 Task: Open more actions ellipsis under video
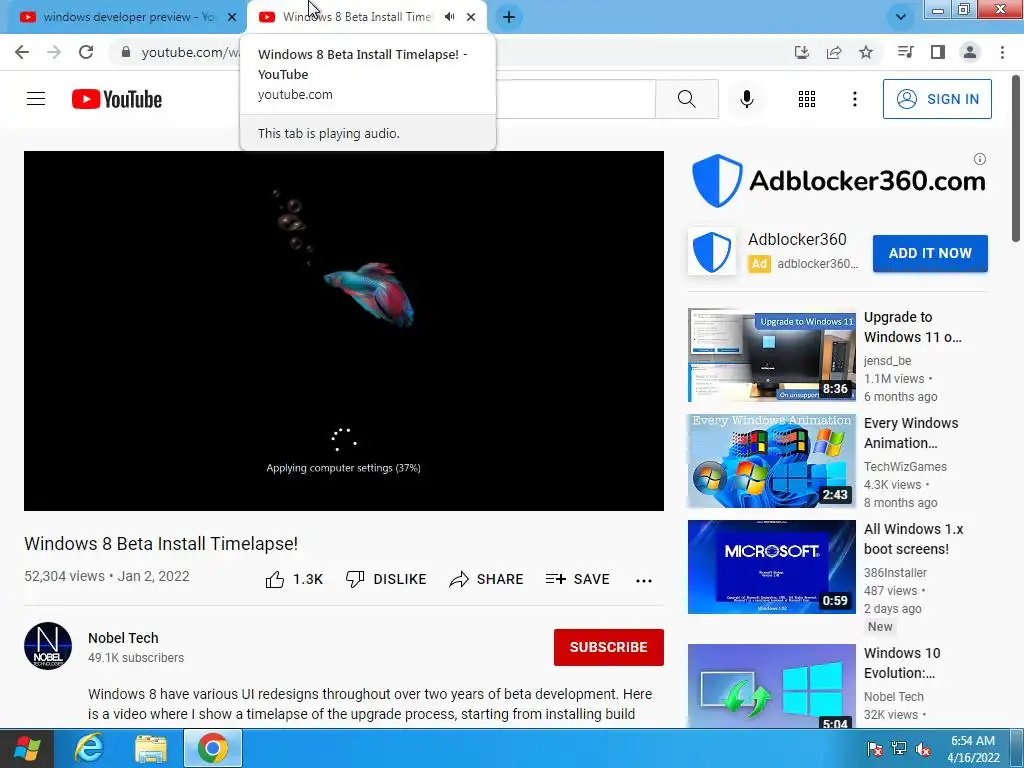[644, 581]
